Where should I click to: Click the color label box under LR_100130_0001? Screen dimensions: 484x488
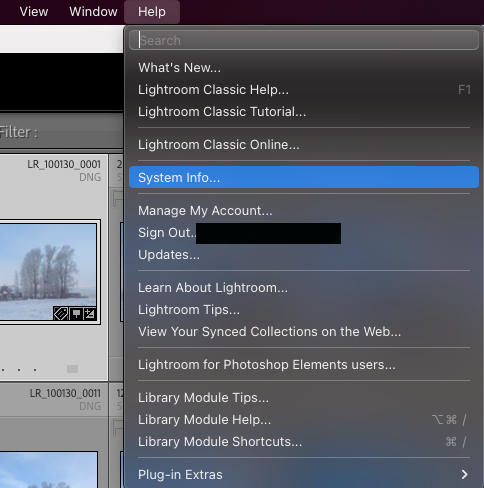72,369
